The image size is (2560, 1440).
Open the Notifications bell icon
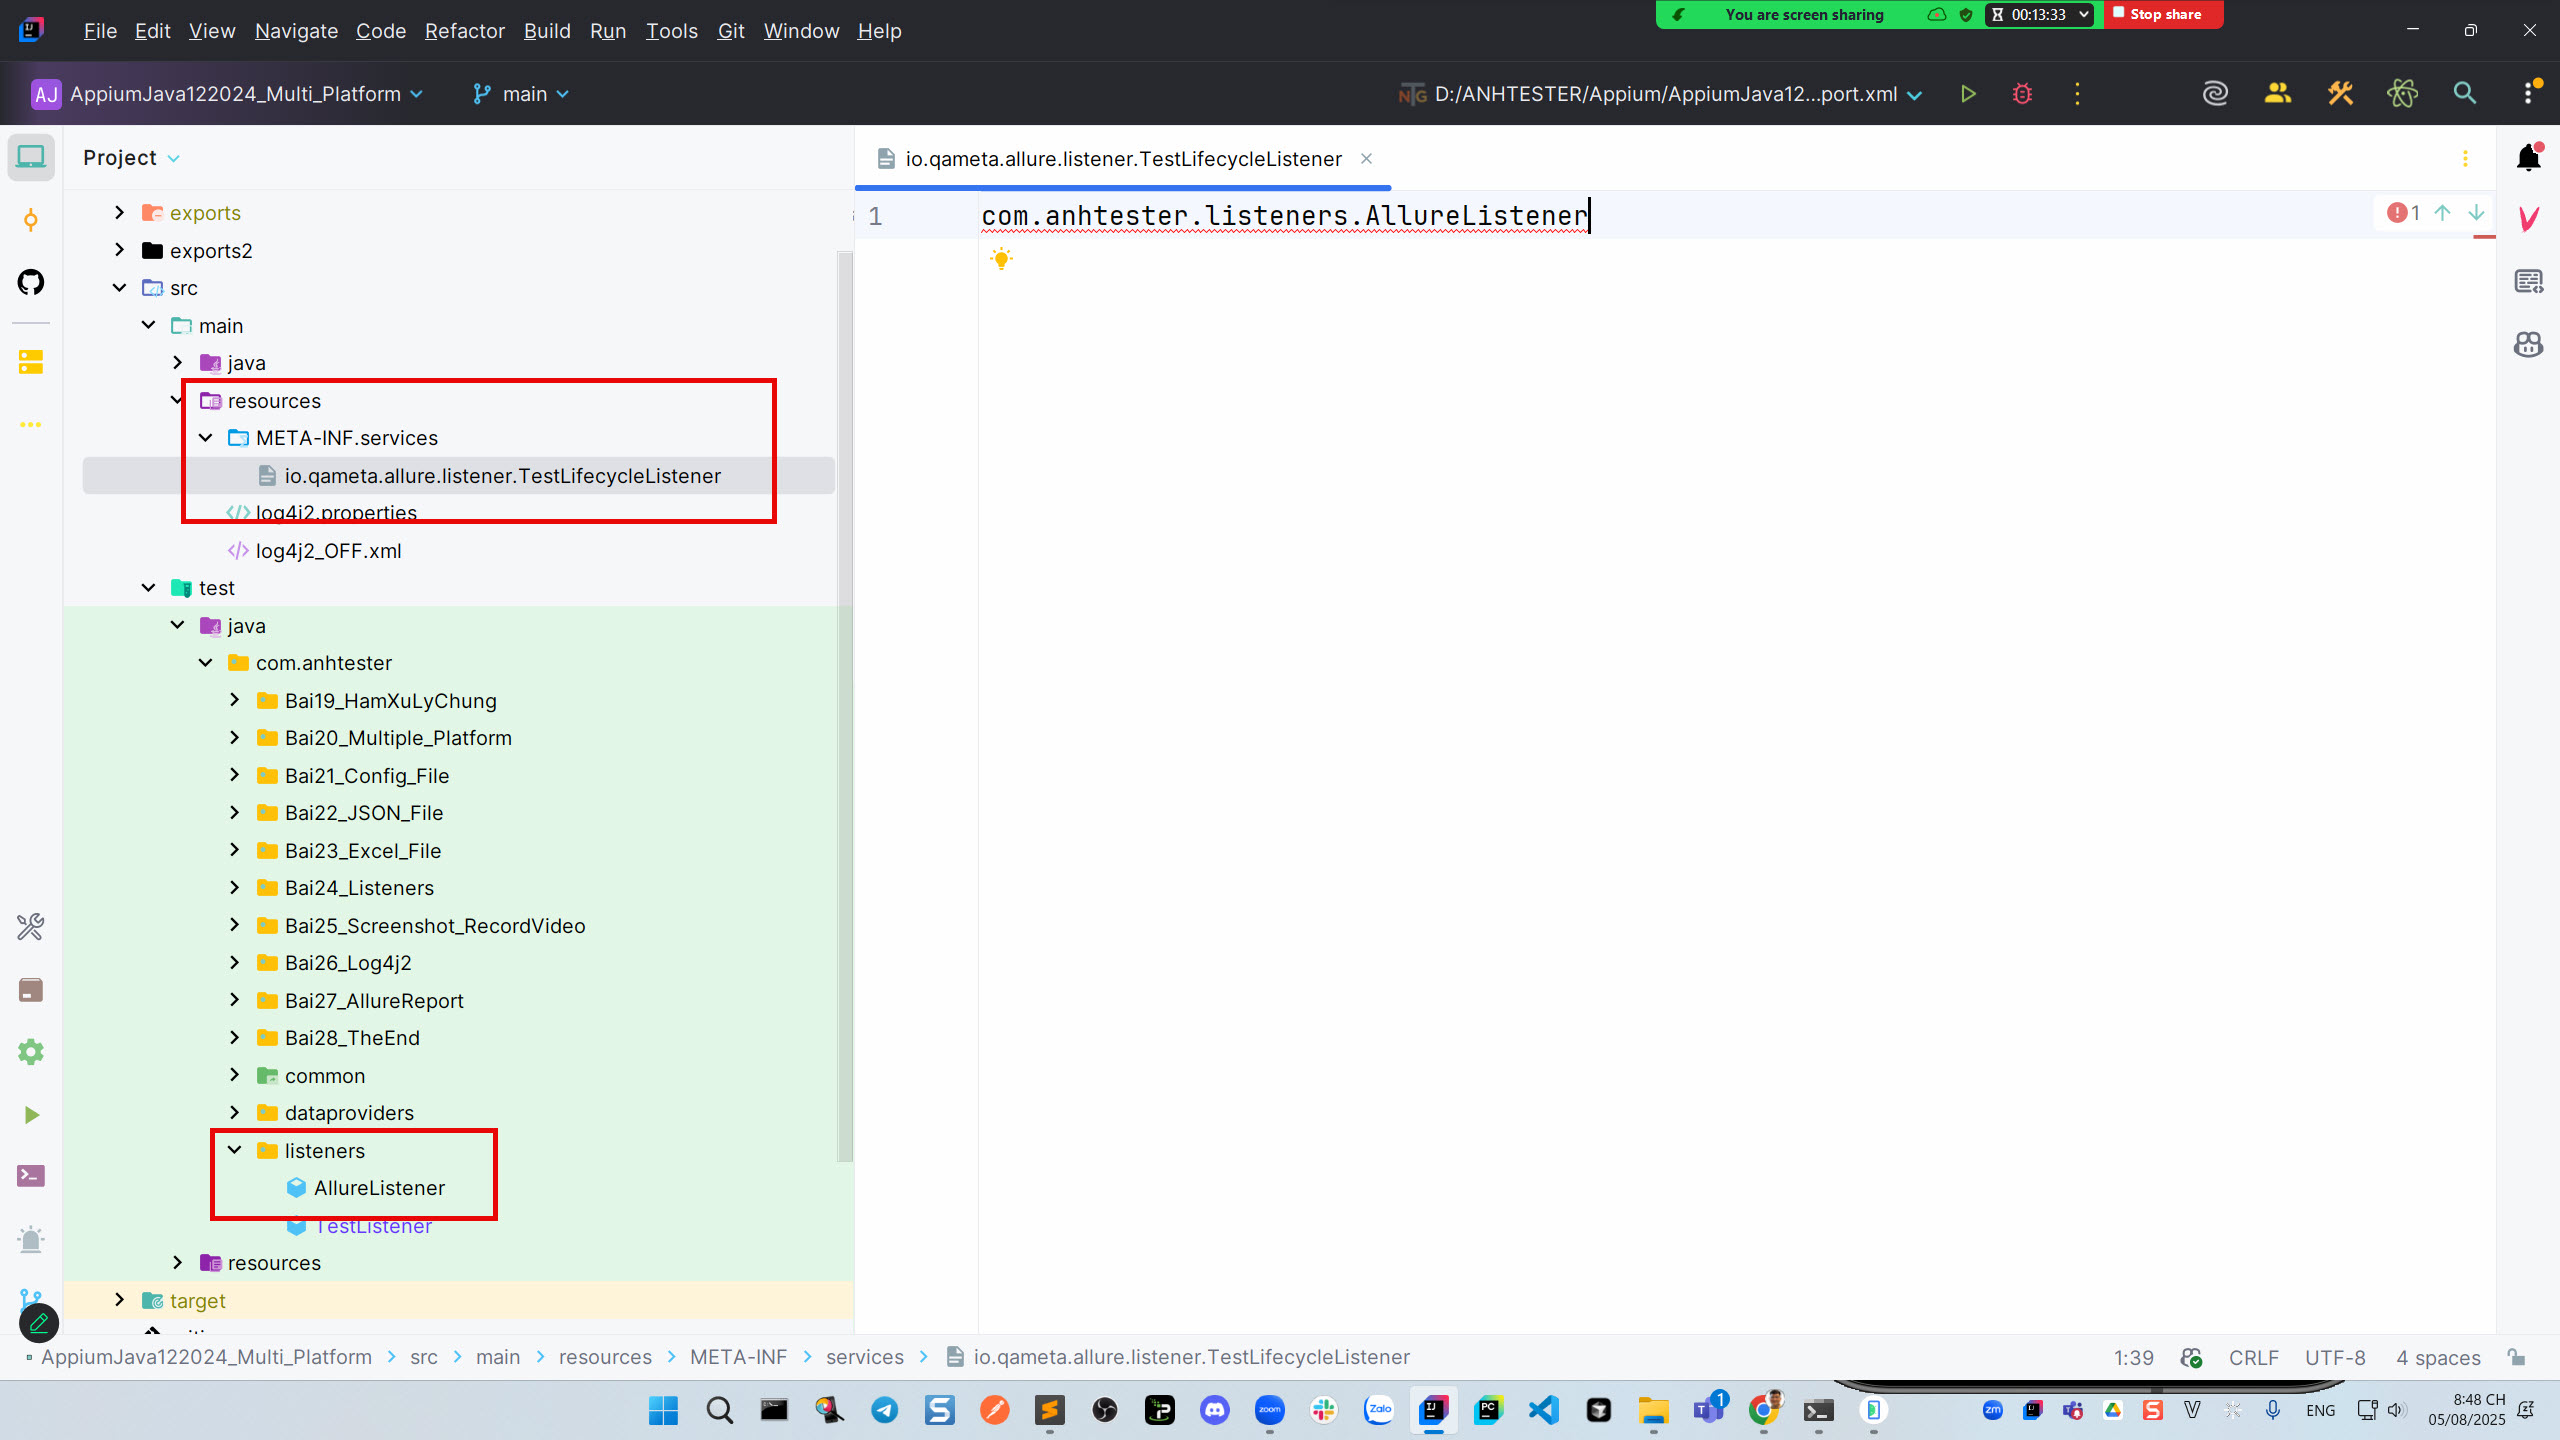pyautogui.click(x=2529, y=158)
